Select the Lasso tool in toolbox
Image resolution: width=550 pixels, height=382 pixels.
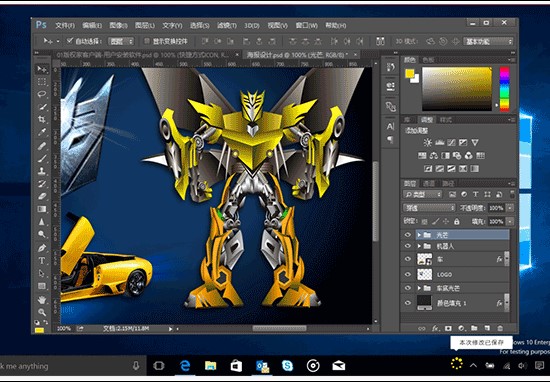pos(42,94)
